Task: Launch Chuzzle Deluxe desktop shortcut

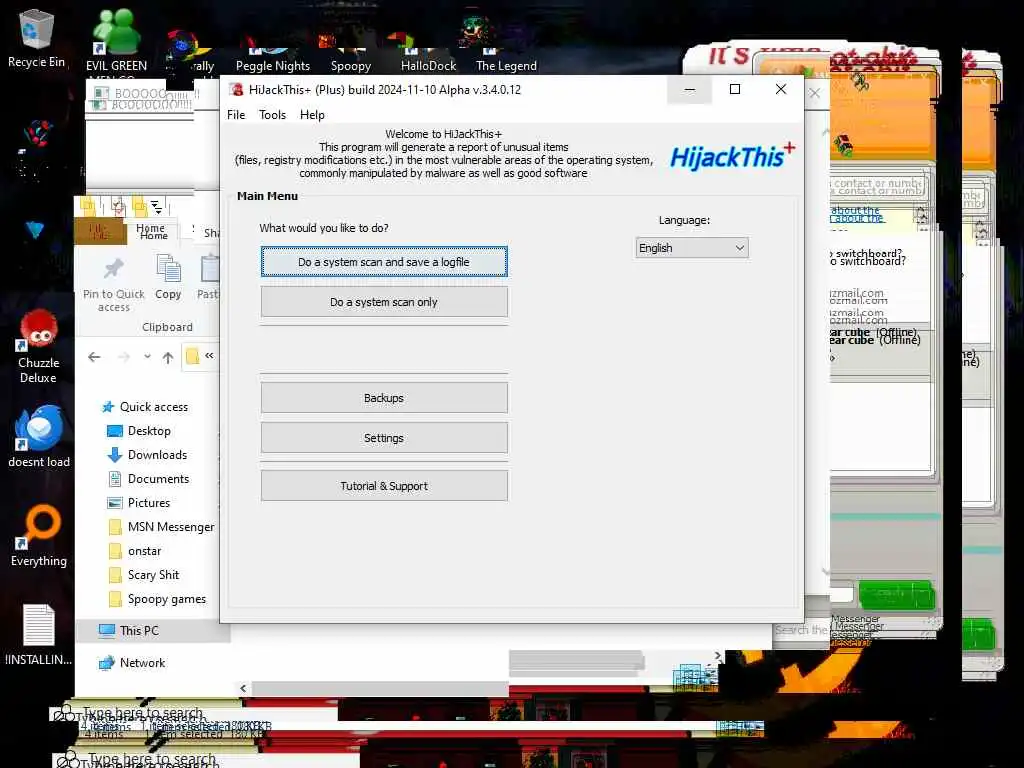Action: tap(39, 347)
